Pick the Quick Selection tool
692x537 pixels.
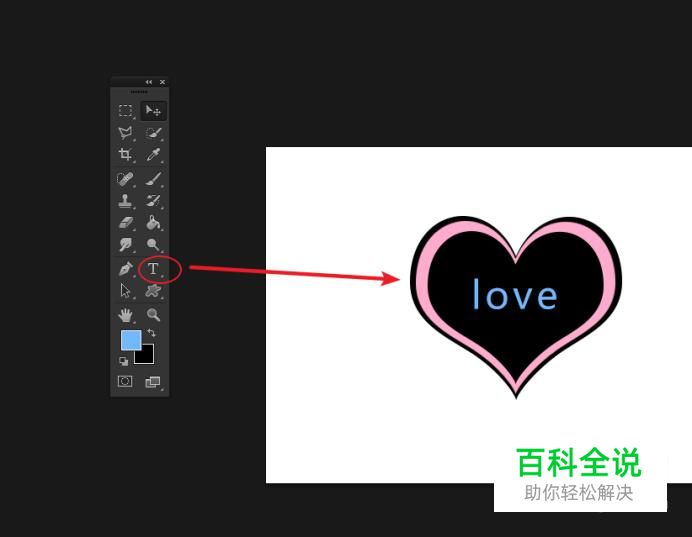[x=154, y=133]
